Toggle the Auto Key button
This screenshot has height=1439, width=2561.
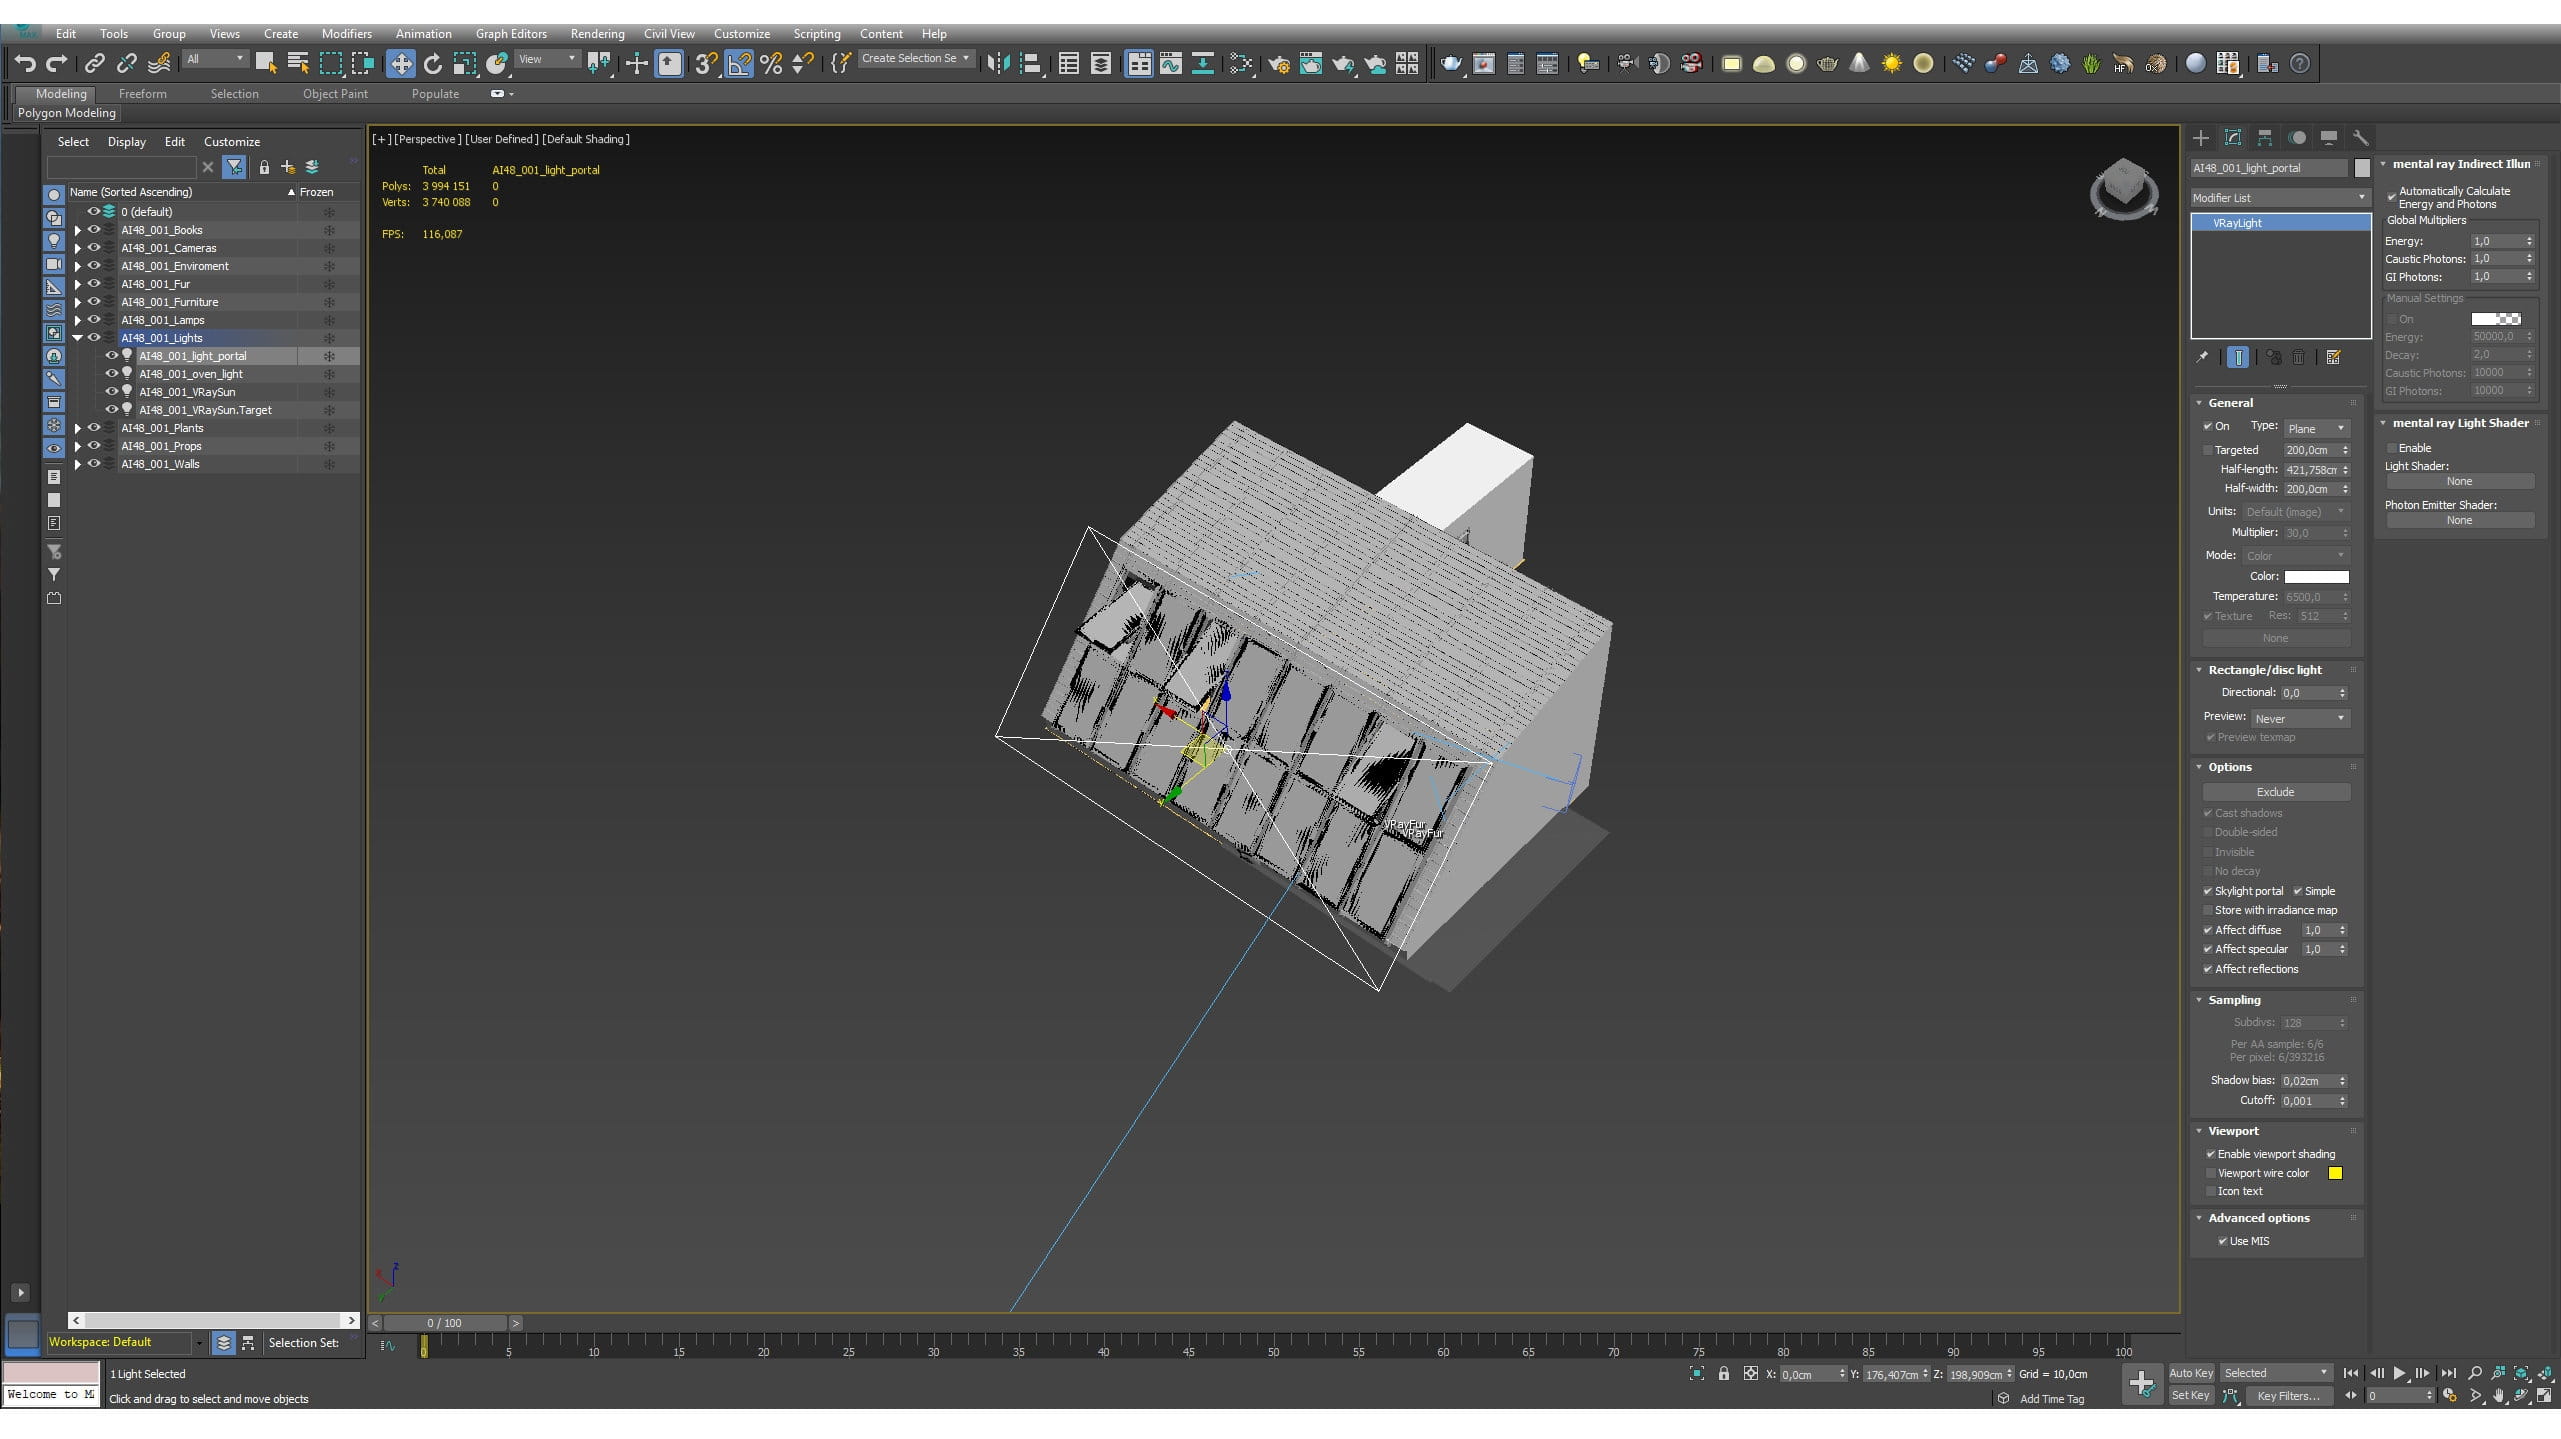point(2190,1373)
